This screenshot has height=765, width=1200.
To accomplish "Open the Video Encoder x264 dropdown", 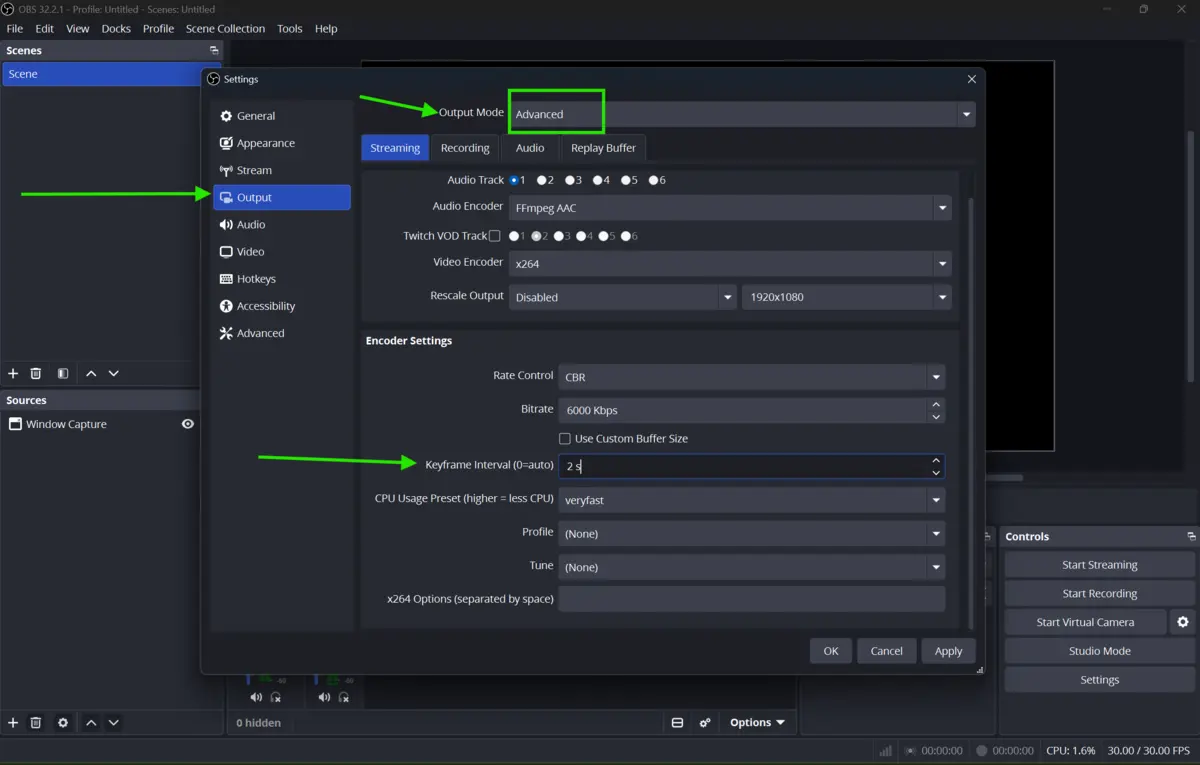I will pyautogui.click(x=730, y=264).
